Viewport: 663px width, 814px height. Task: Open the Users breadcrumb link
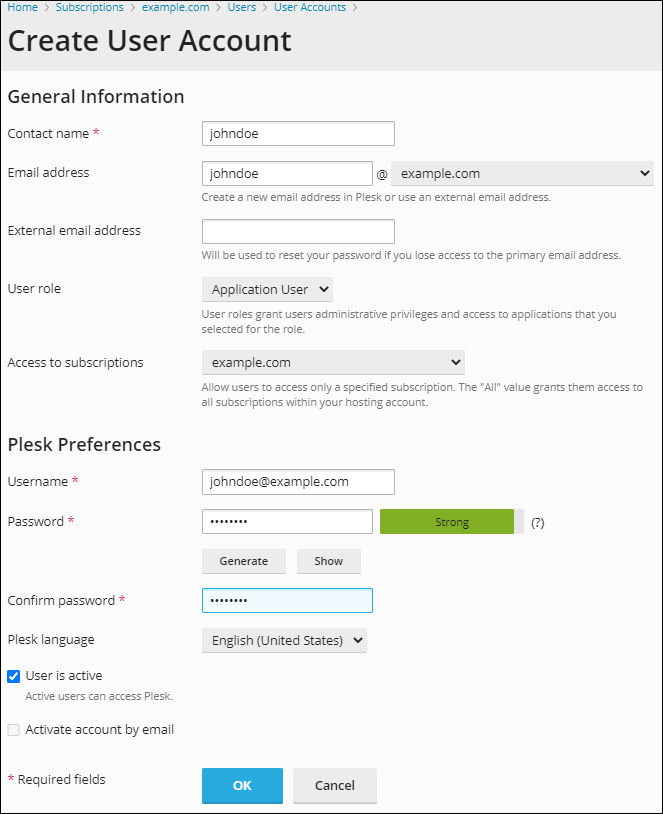(241, 7)
